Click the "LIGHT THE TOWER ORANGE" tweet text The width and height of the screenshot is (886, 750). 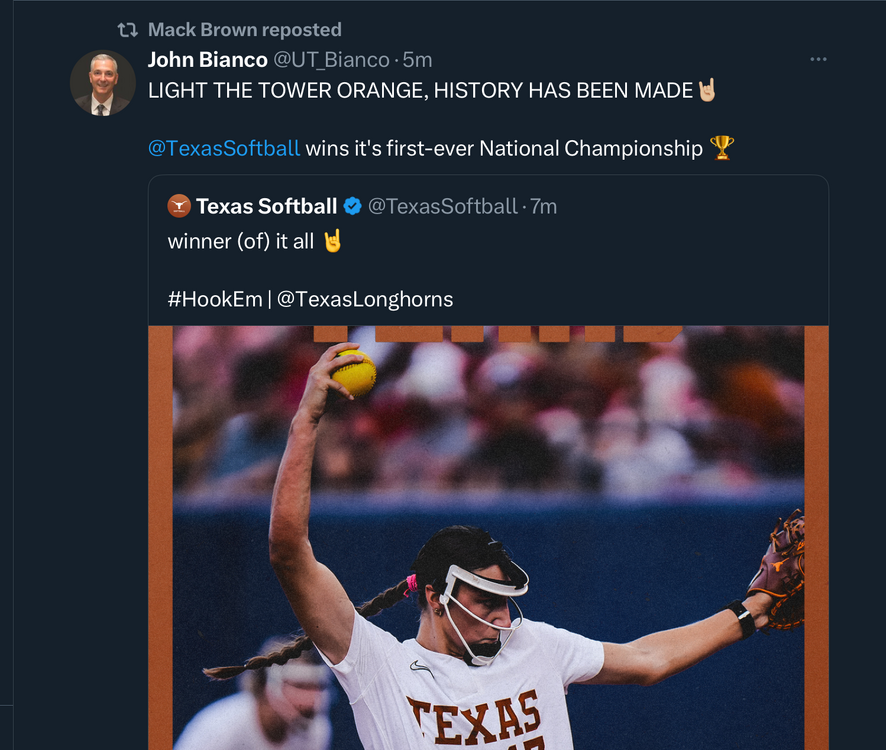coord(420,90)
